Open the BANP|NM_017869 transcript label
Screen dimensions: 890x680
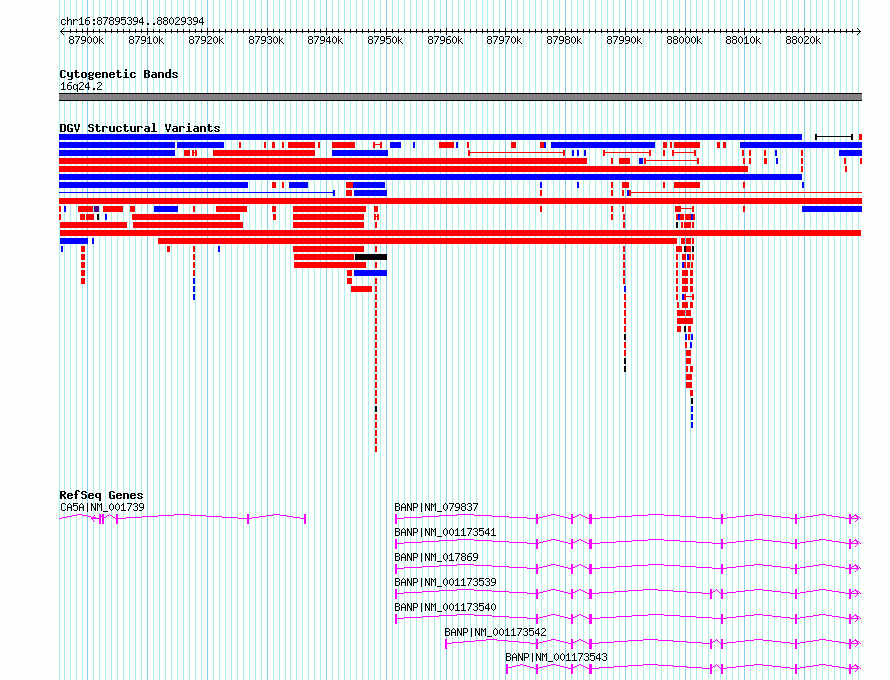436,557
